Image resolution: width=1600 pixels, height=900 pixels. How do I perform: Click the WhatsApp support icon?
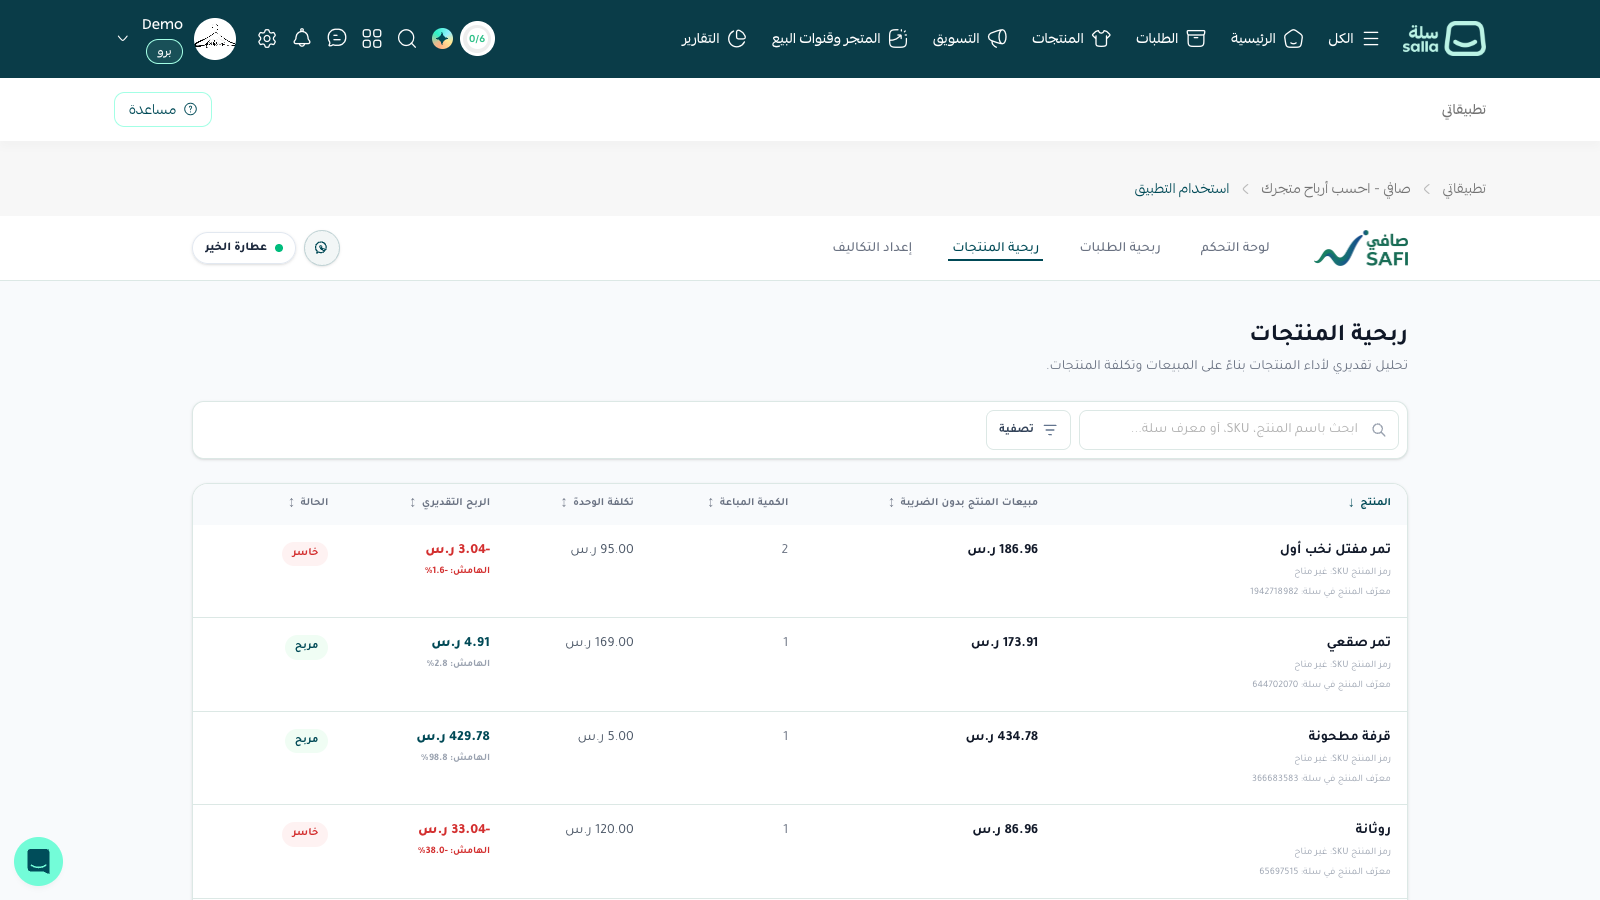pyautogui.click(x=322, y=248)
